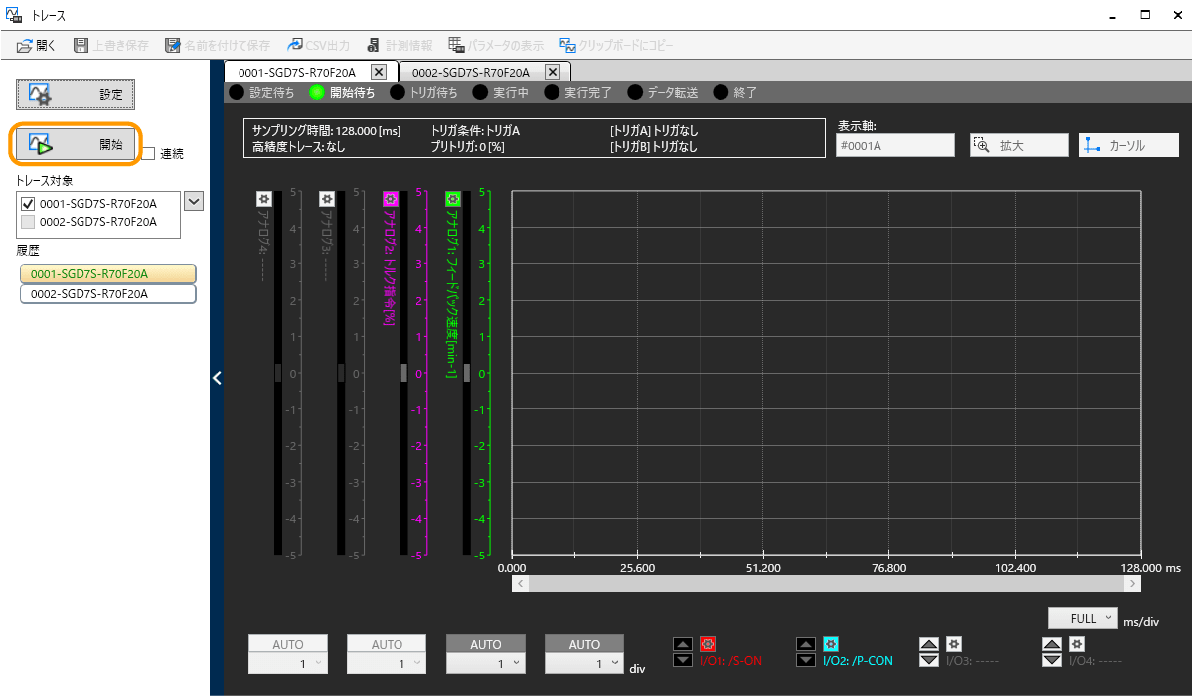Click the クリップボードにコピー toolbar icon
This screenshot has width=1192, height=696.
click(x=567, y=46)
